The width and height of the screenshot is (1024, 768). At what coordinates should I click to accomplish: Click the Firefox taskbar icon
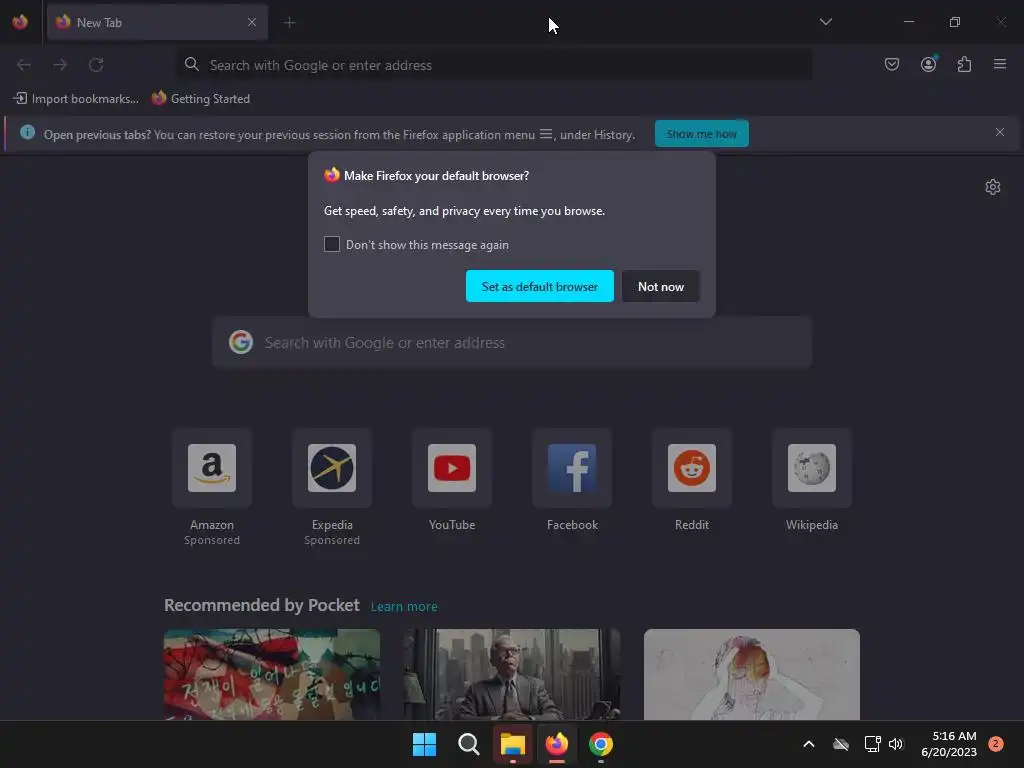click(556, 744)
